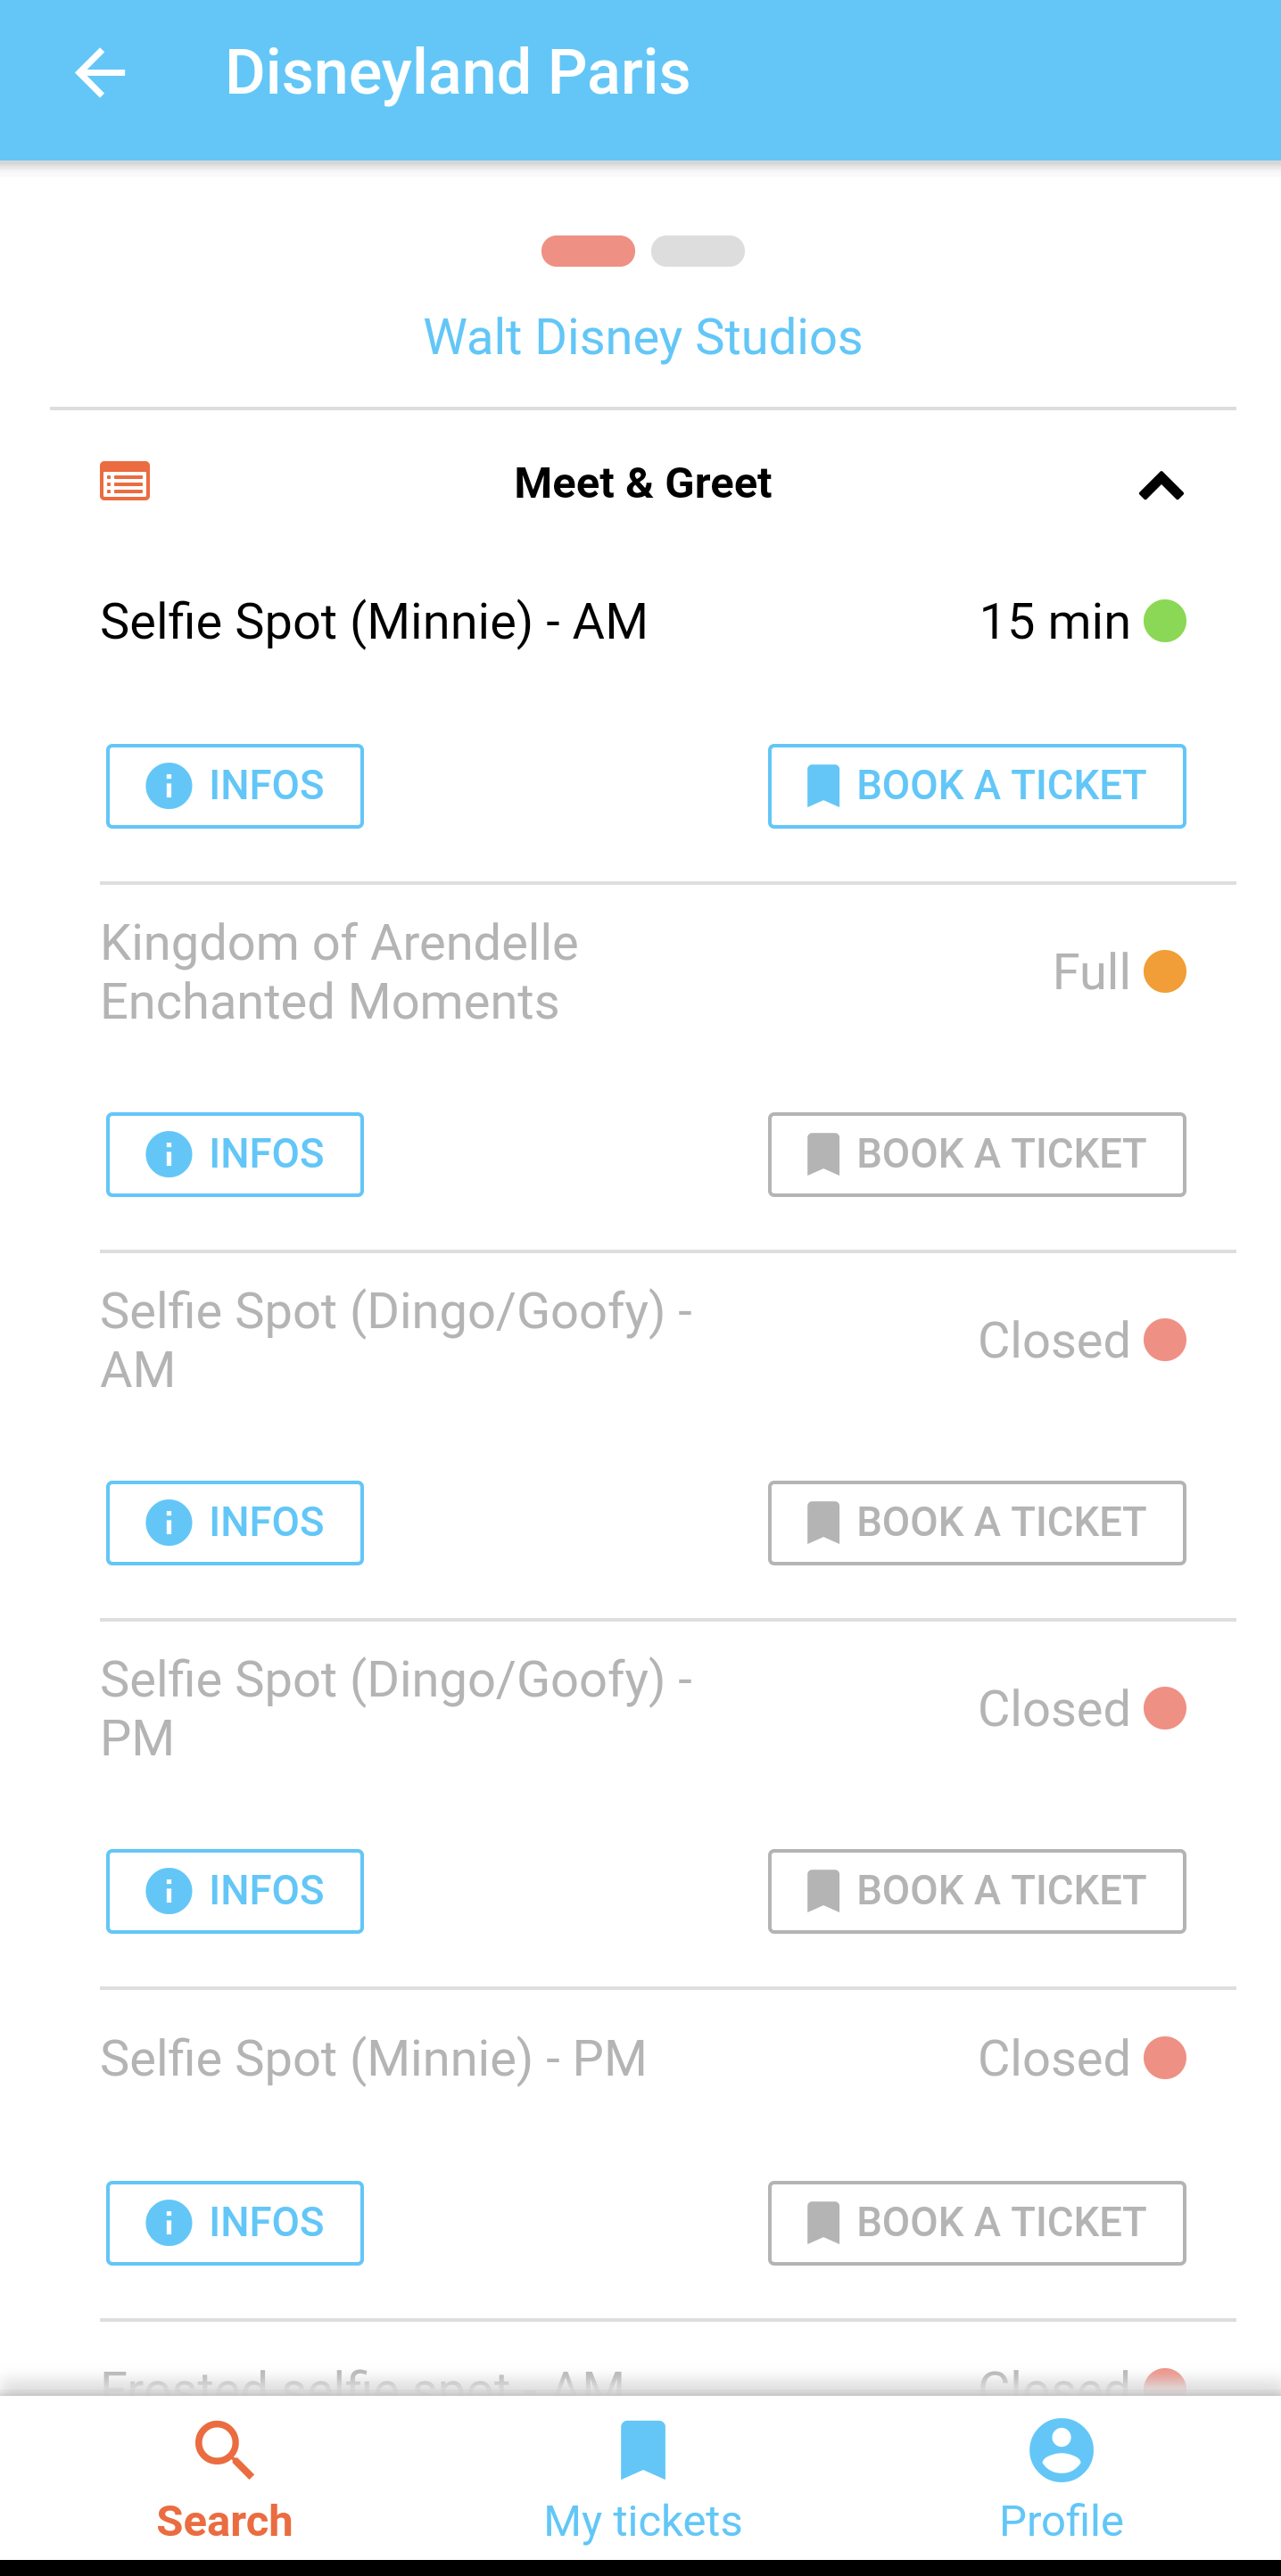Click the green status dot for Minnie AM
1281x2576 pixels.
[1165, 621]
